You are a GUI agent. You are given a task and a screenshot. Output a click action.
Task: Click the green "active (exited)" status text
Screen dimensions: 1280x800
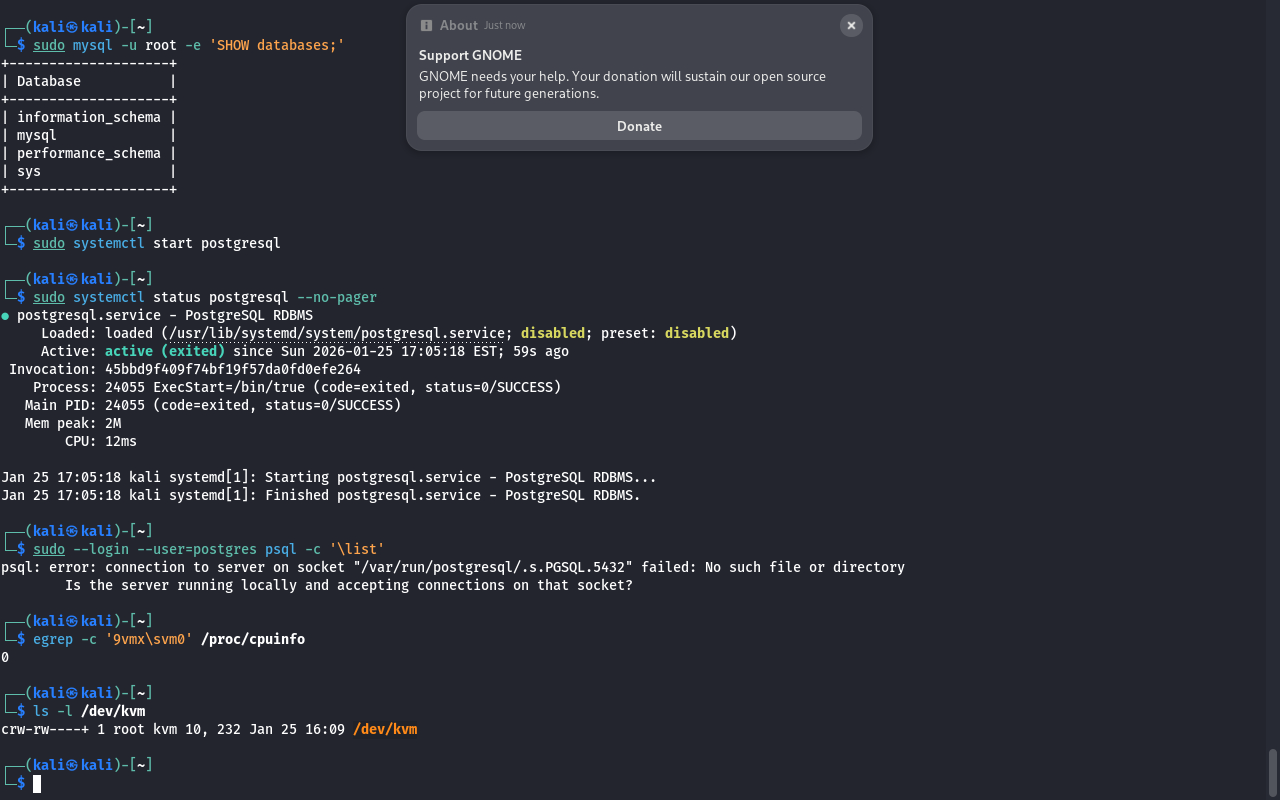pyautogui.click(x=164, y=351)
